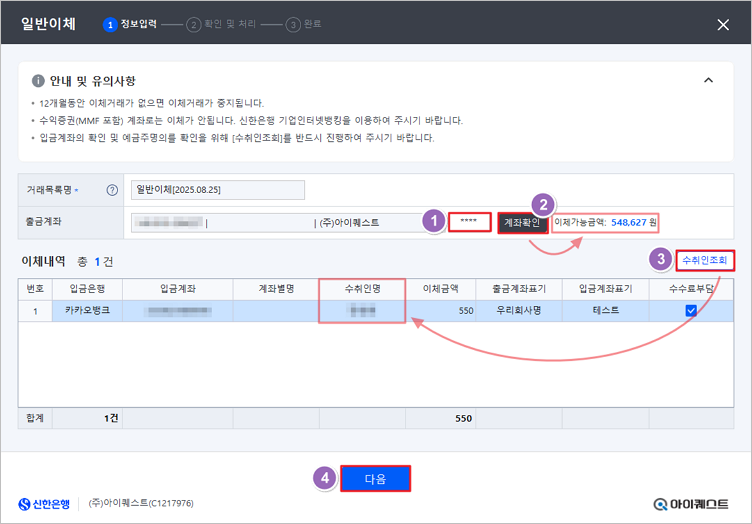Click the account password field with asterisks
This screenshot has height=524, width=752.
(468, 221)
